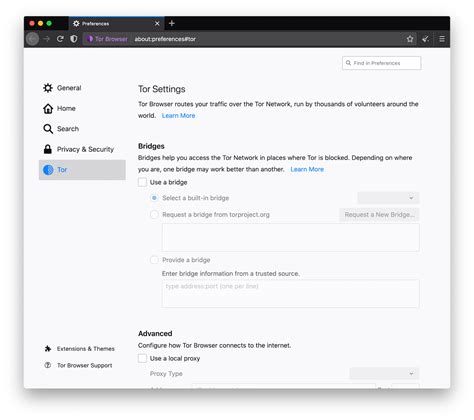Click the gear icon on Preferences tab
474x420 pixels.
pyautogui.click(x=76, y=23)
